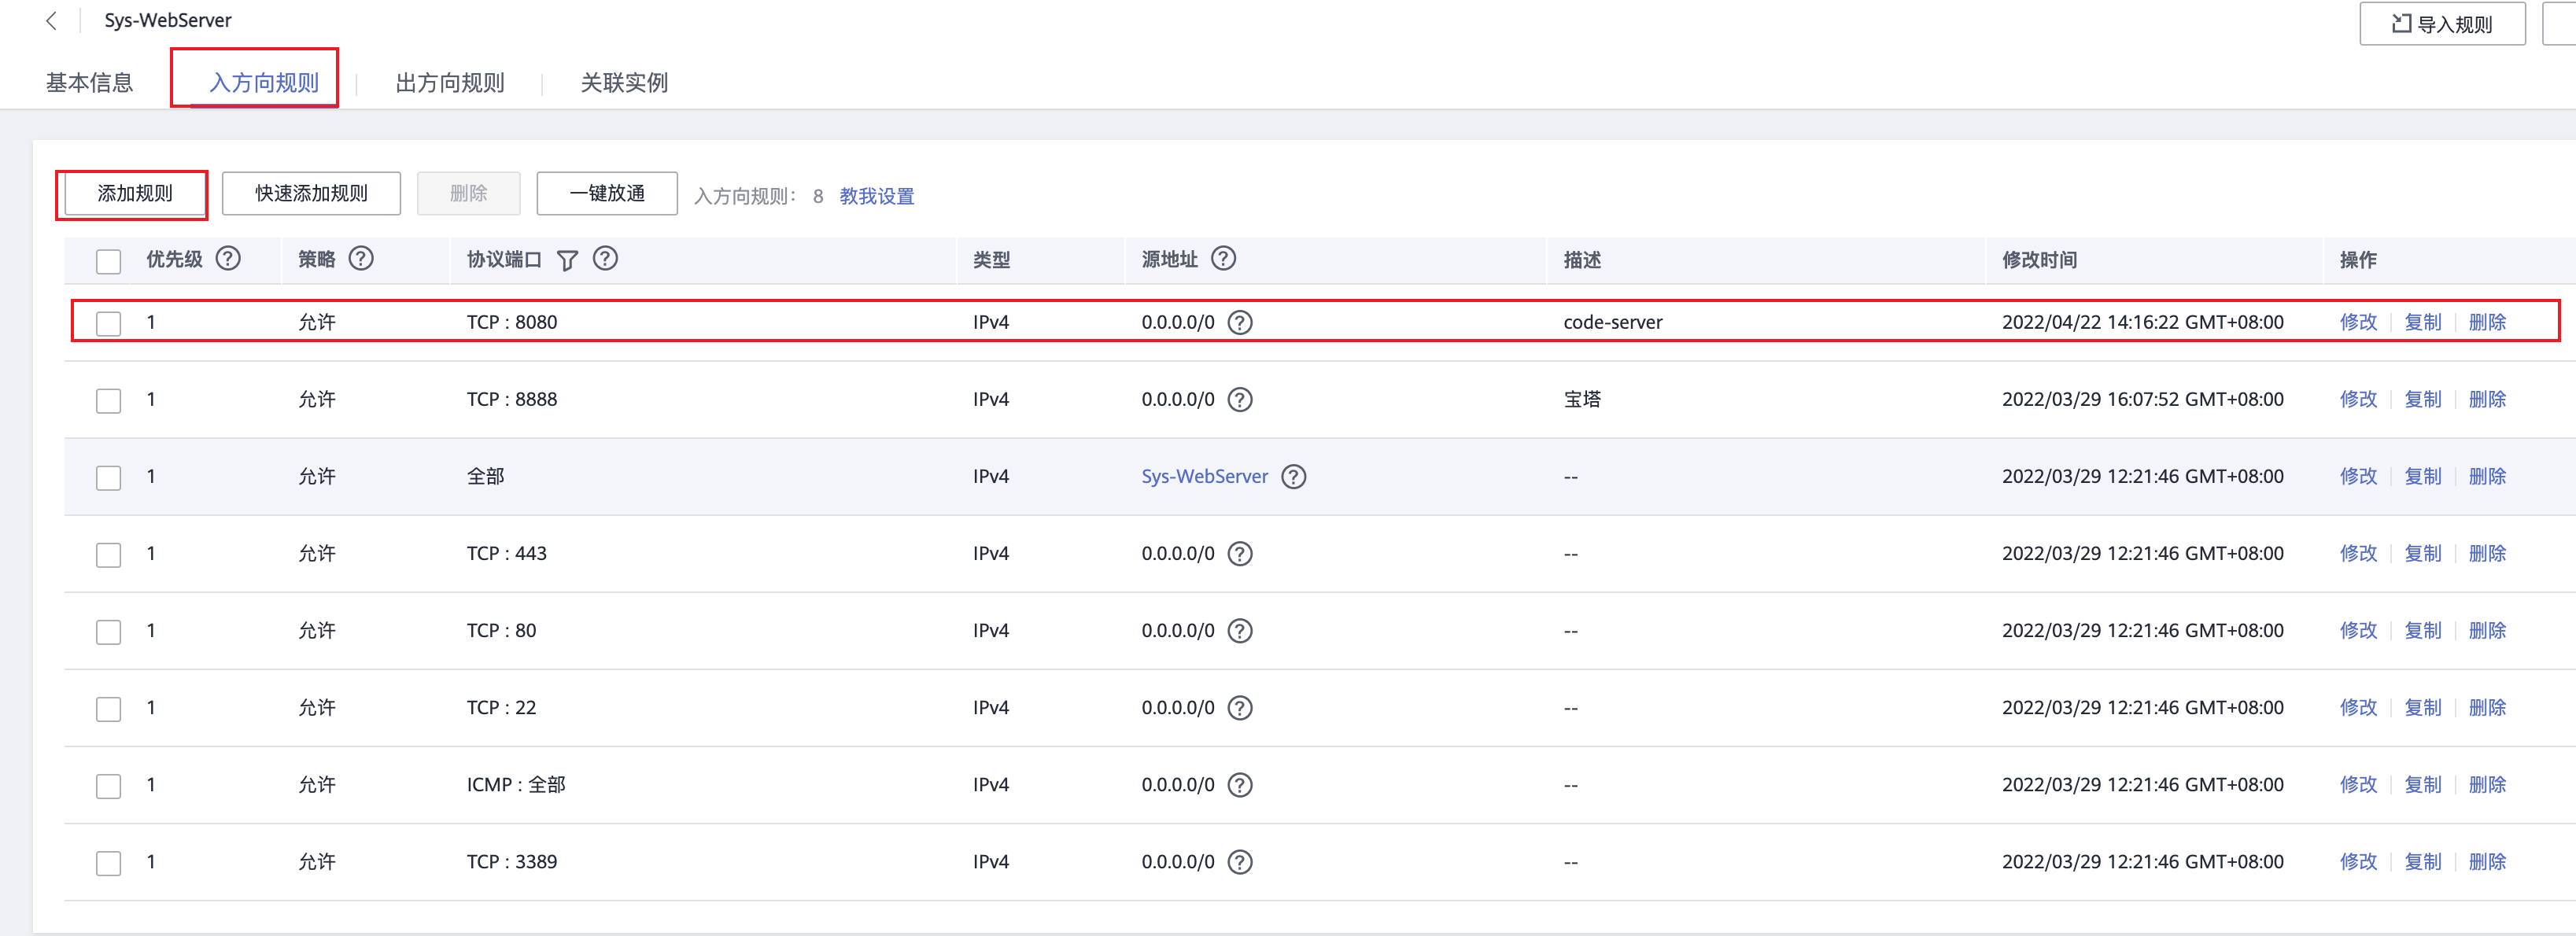Click help icon next to Sys-WebServer source
The width and height of the screenshot is (2576, 936).
tap(1294, 476)
